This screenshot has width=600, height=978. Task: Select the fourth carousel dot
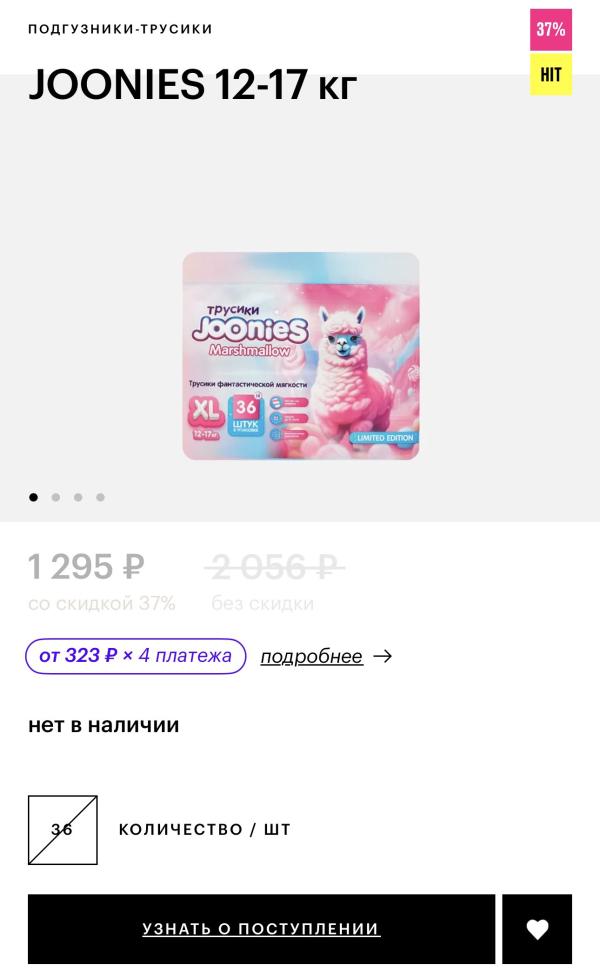click(x=100, y=497)
